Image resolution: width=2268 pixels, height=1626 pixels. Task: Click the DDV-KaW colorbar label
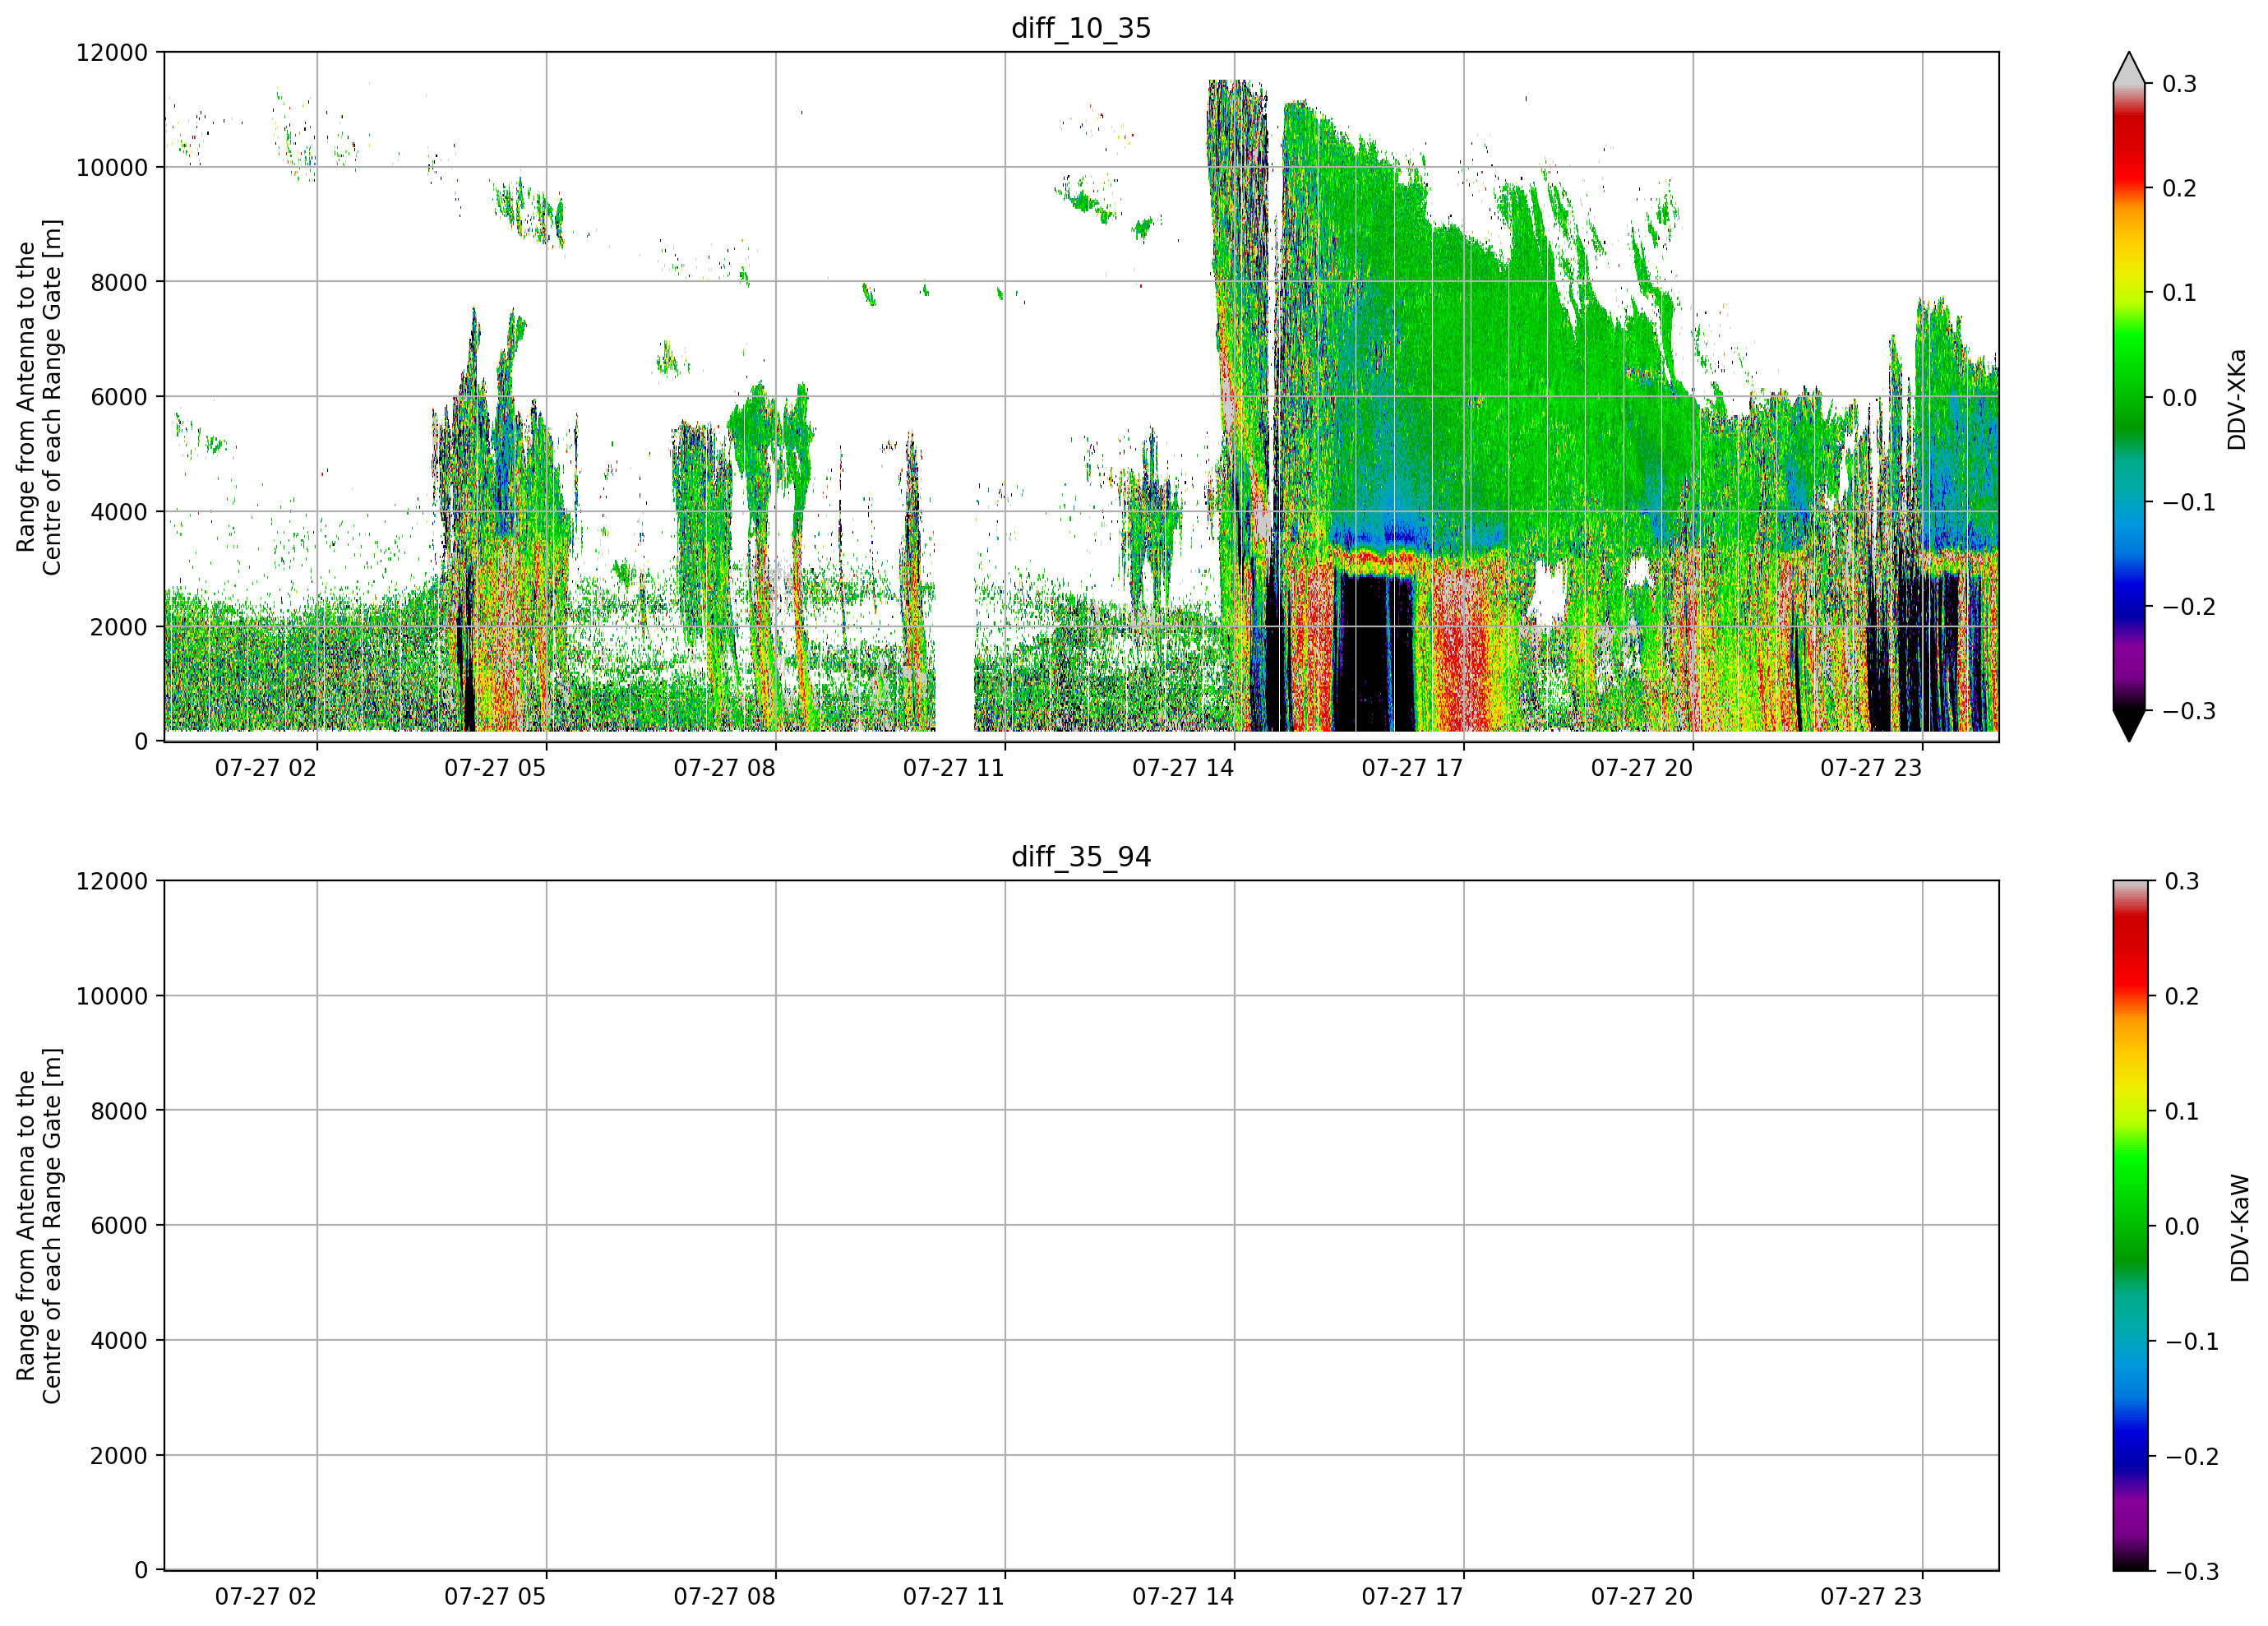click(2239, 1227)
